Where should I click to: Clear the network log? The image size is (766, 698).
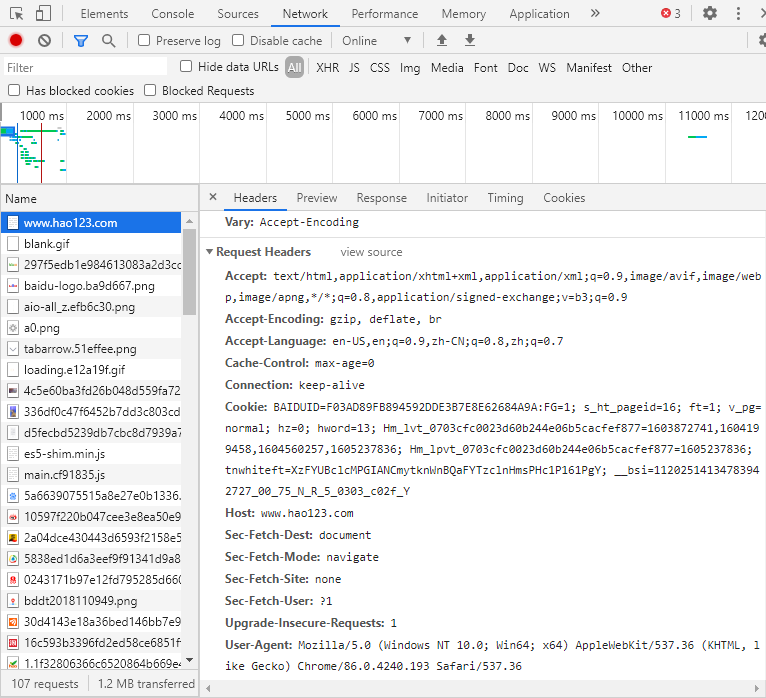[44, 40]
